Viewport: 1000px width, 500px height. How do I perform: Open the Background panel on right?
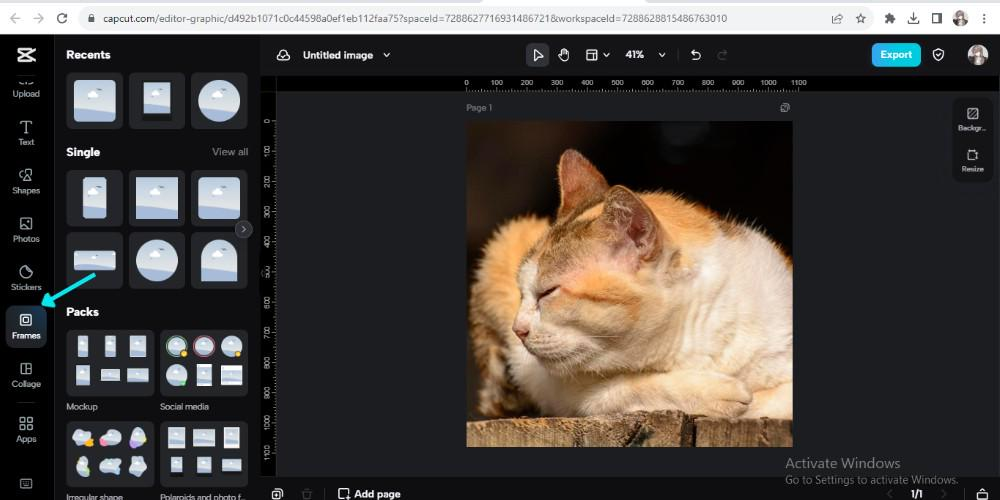972,118
